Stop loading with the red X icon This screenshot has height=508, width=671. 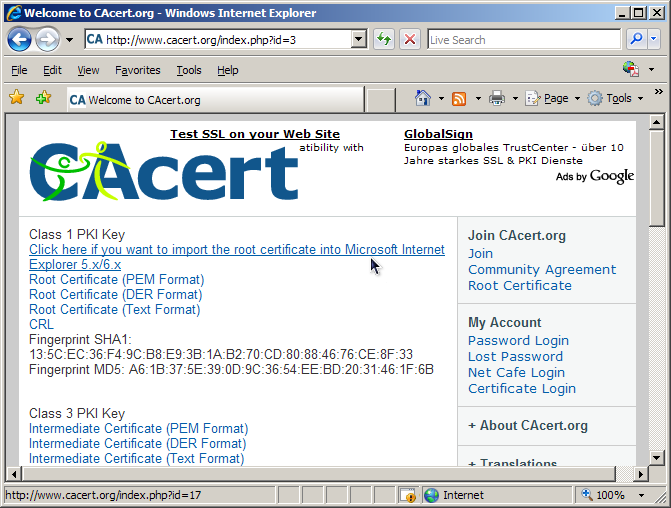click(410, 40)
